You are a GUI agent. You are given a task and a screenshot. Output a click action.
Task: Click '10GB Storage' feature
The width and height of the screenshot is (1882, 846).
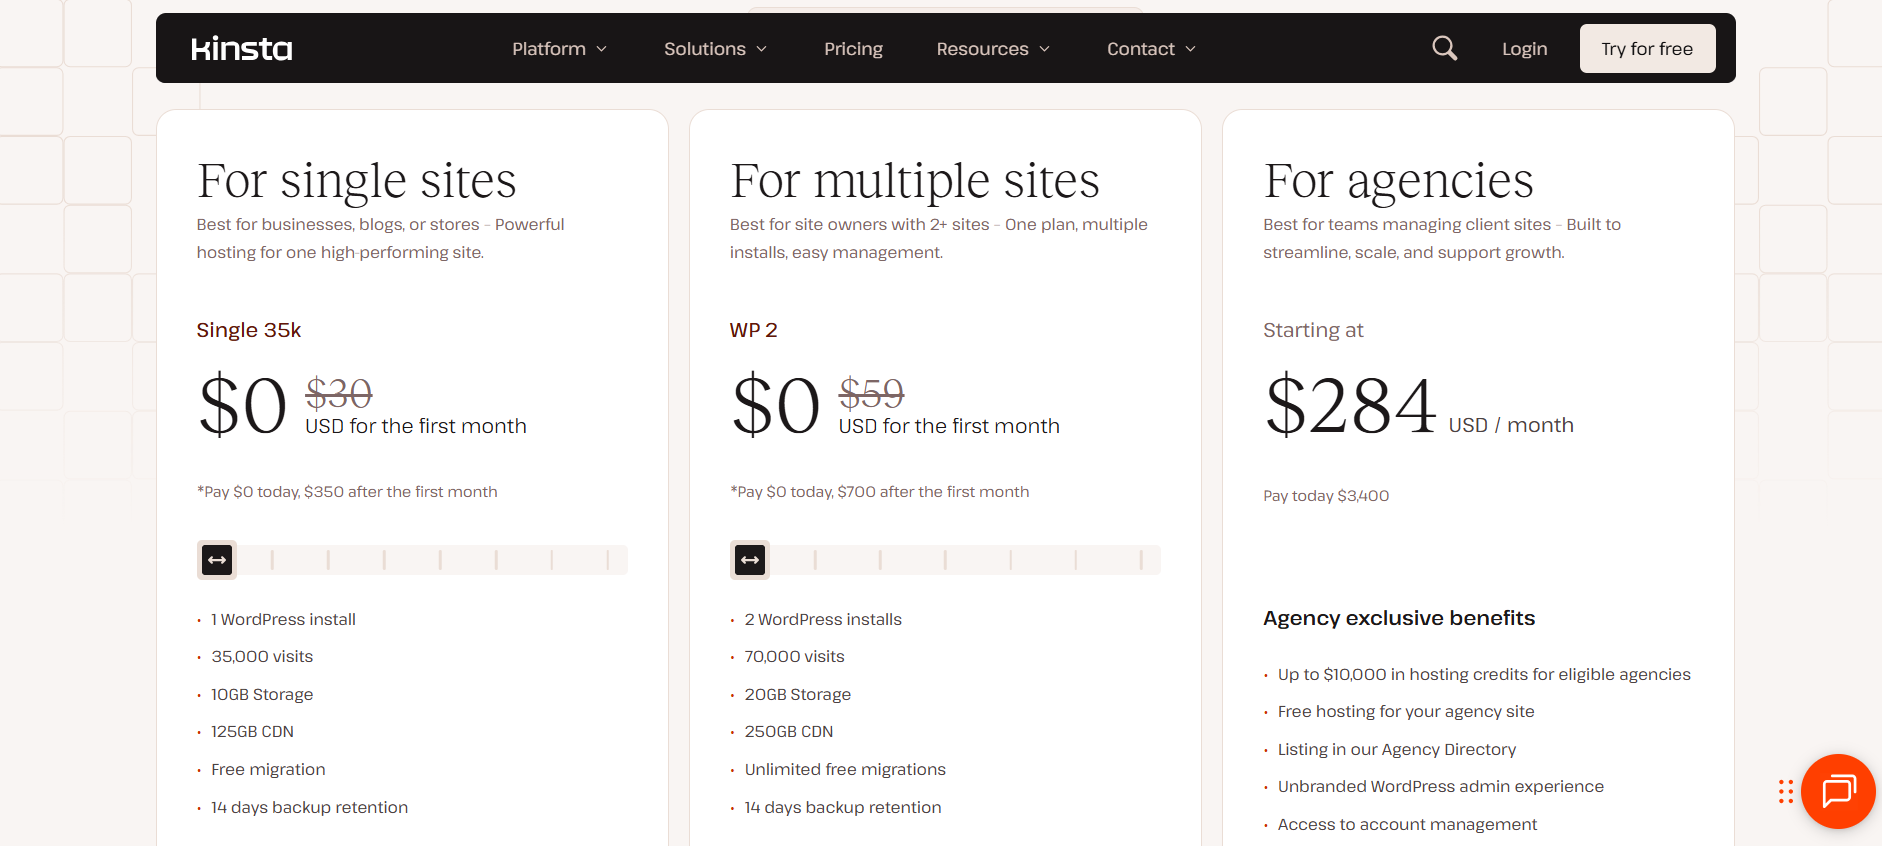[x=262, y=695]
